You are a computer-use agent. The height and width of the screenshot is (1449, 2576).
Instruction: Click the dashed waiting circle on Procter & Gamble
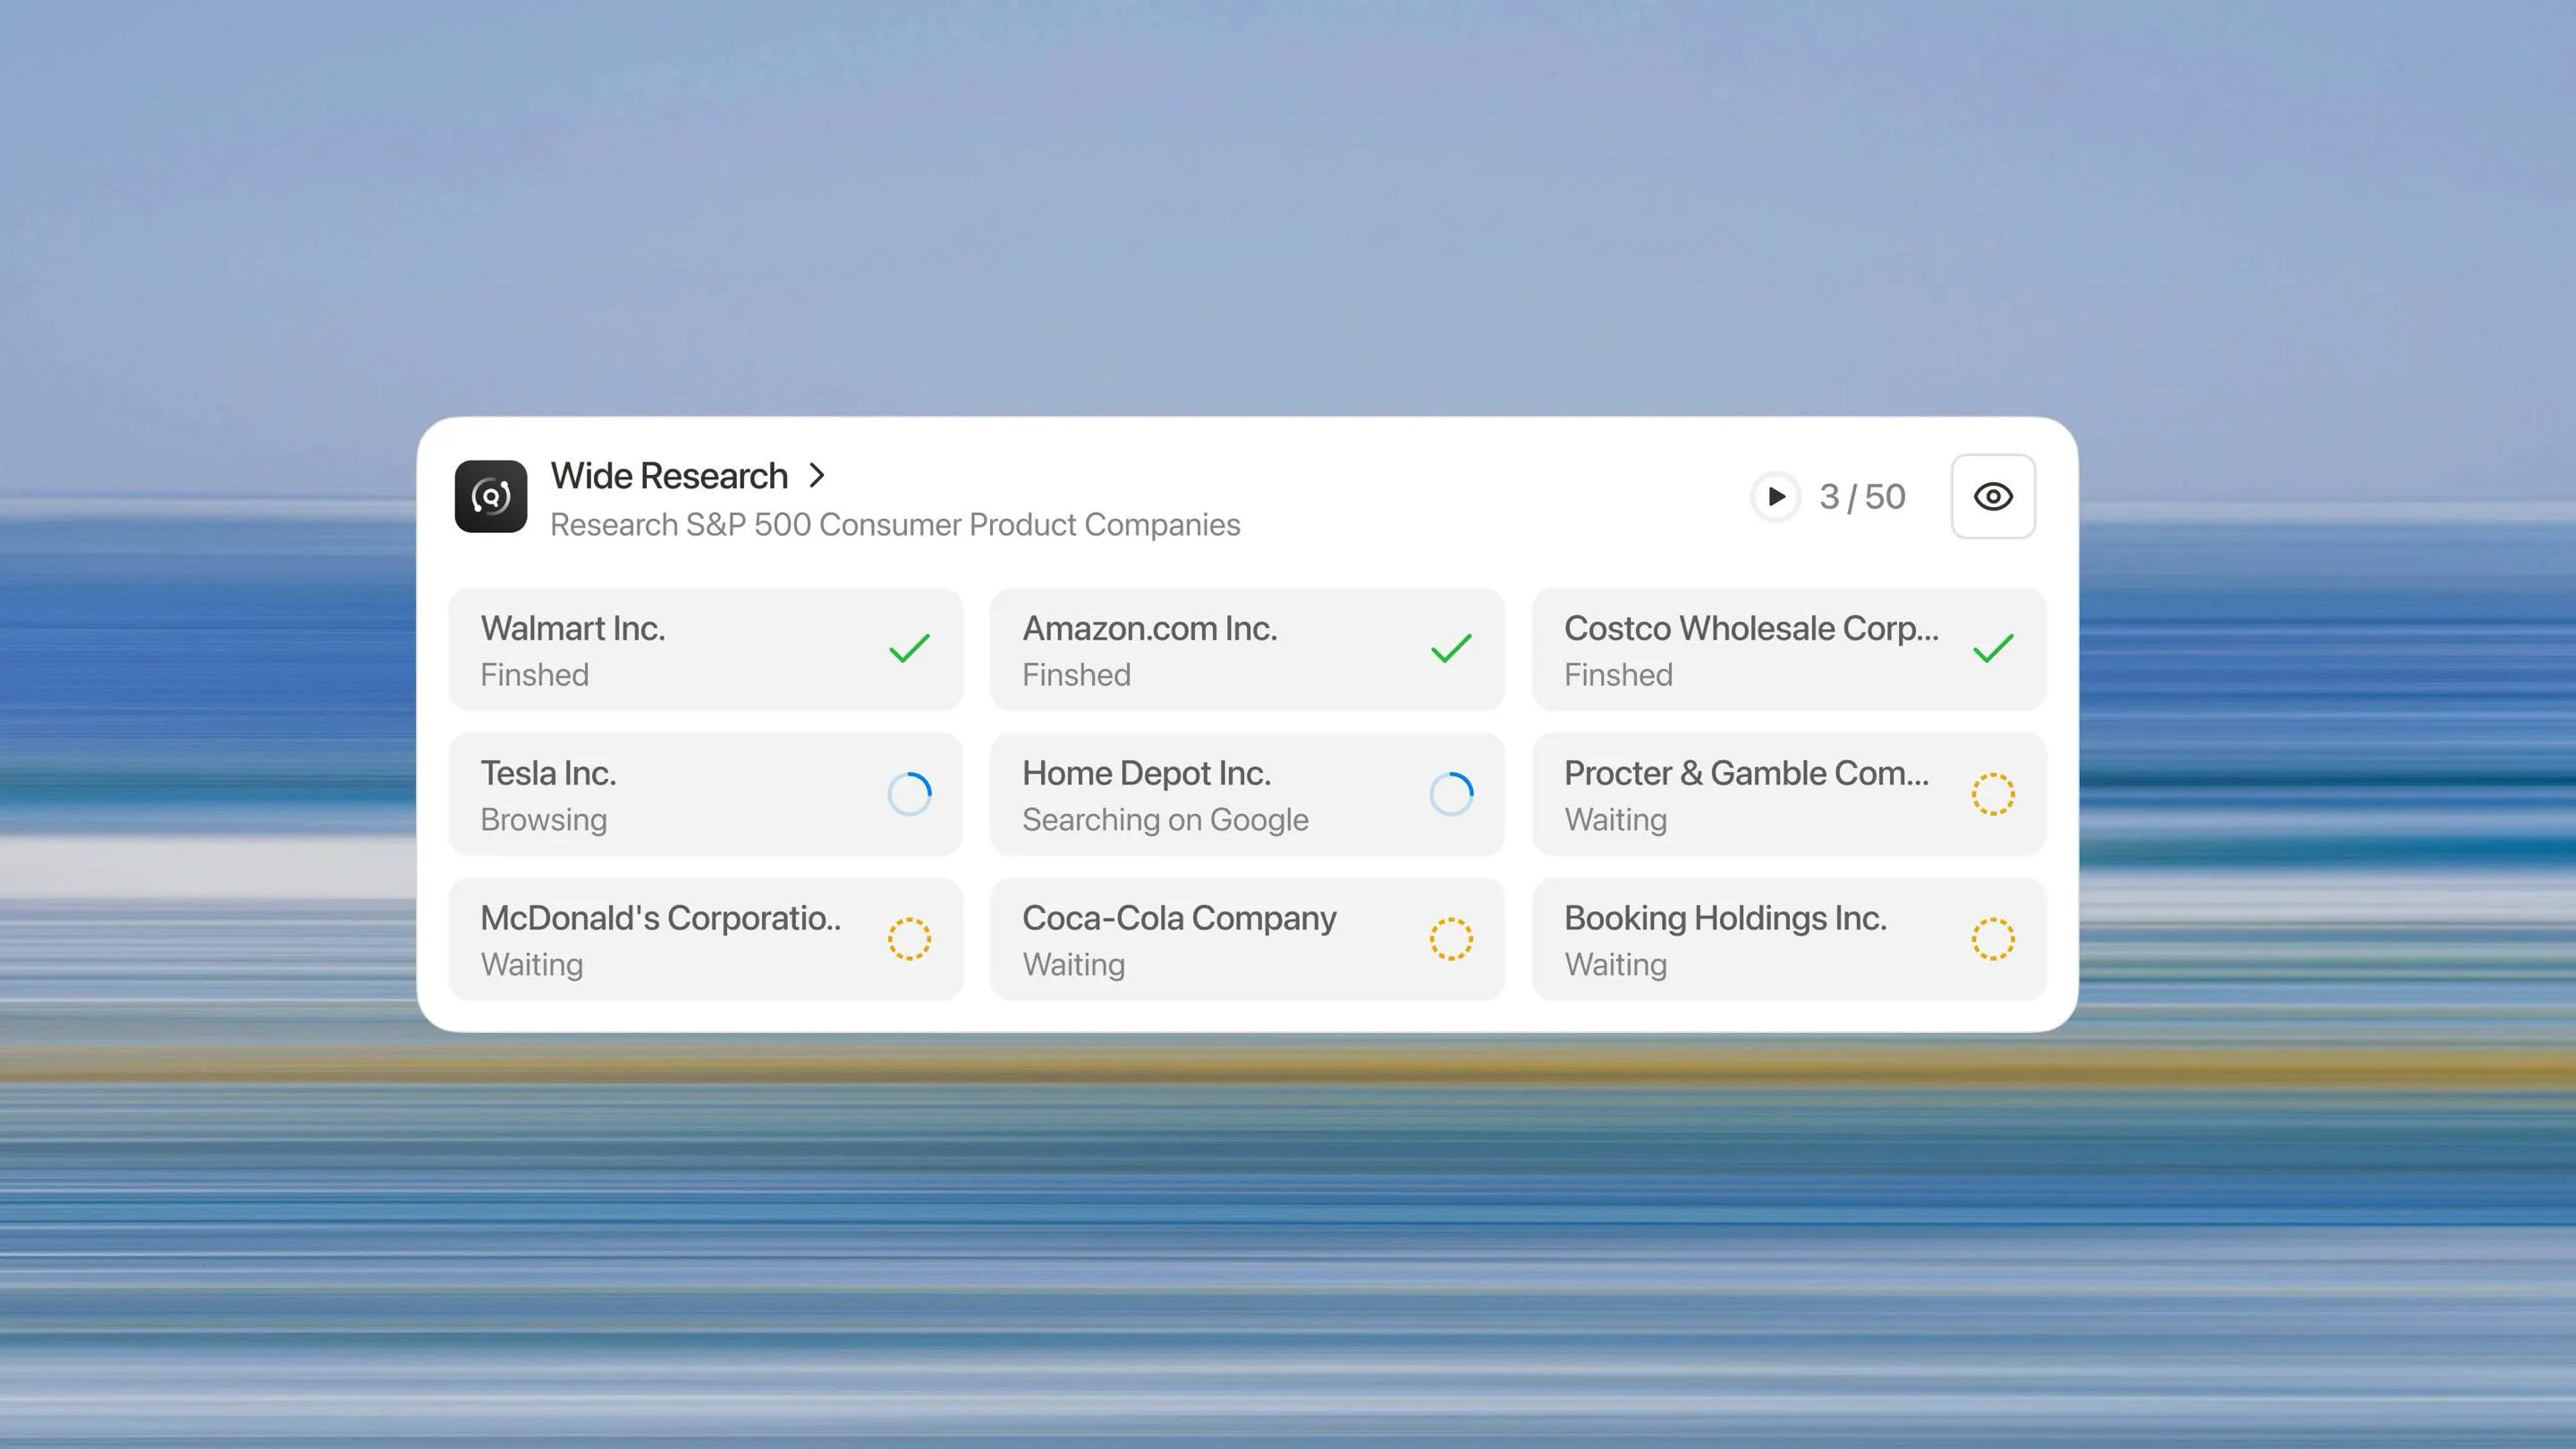pos(1993,793)
